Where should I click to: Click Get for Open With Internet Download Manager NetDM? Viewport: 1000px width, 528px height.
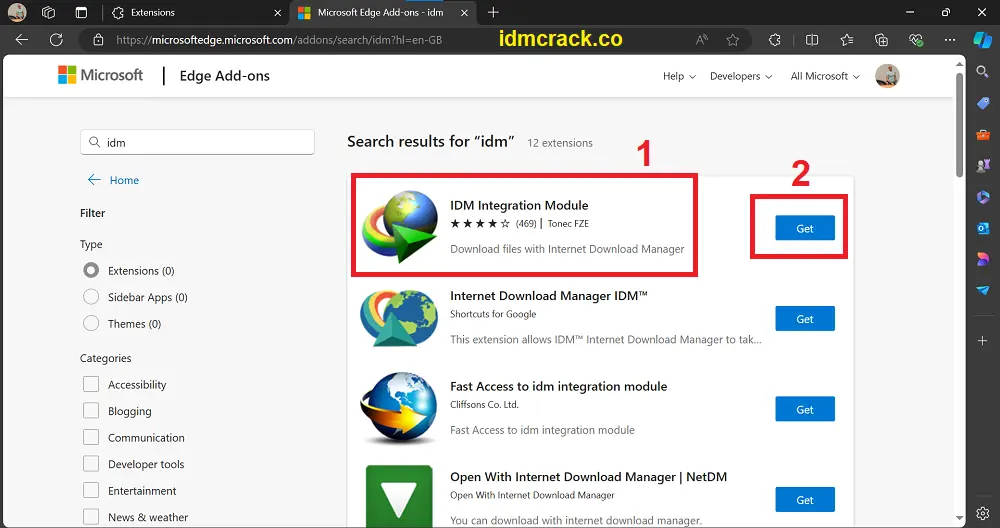point(805,500)
